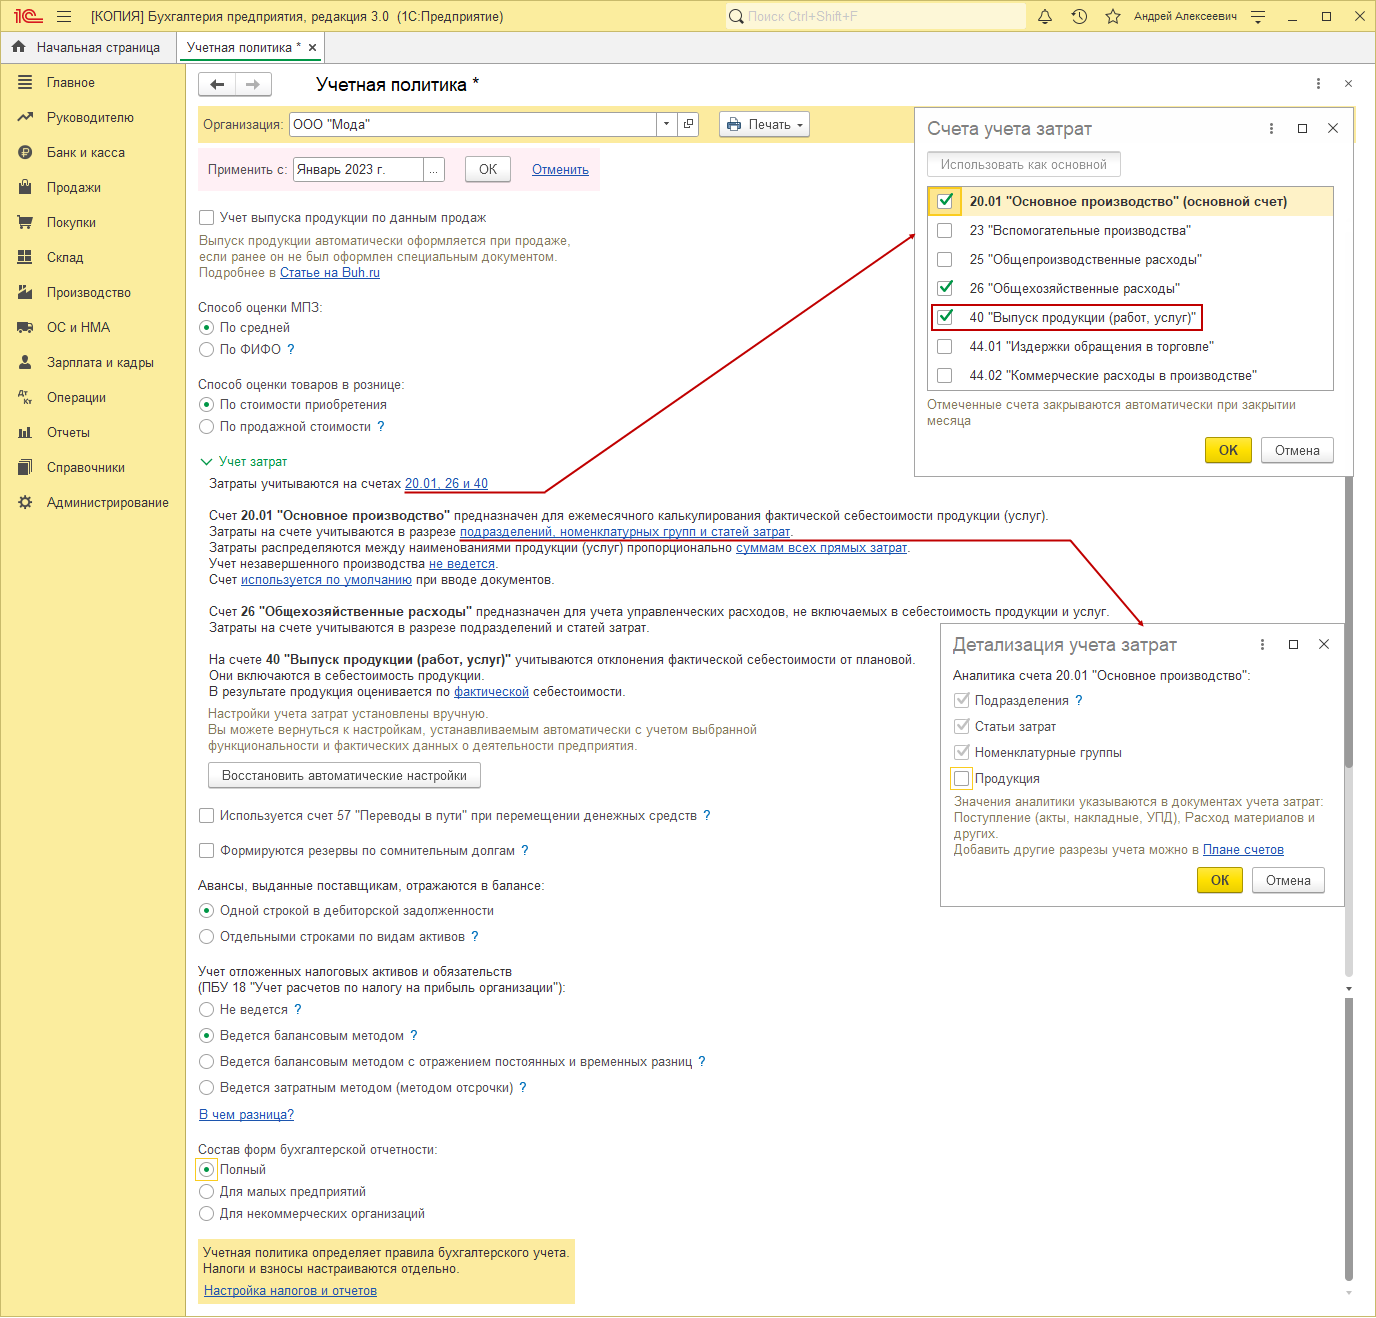
Task: Click help question mark next to По продажной стоимости
Action: coord(381,426)
